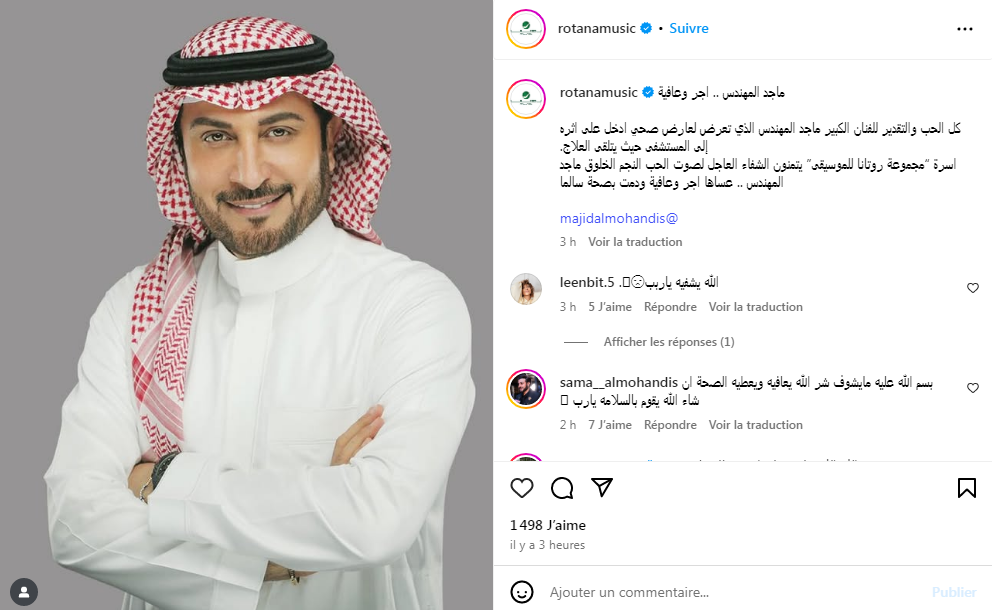This screenshot has height=610, width=992.
Task: Open sama__almohandis username link
Action: (619, 382)
